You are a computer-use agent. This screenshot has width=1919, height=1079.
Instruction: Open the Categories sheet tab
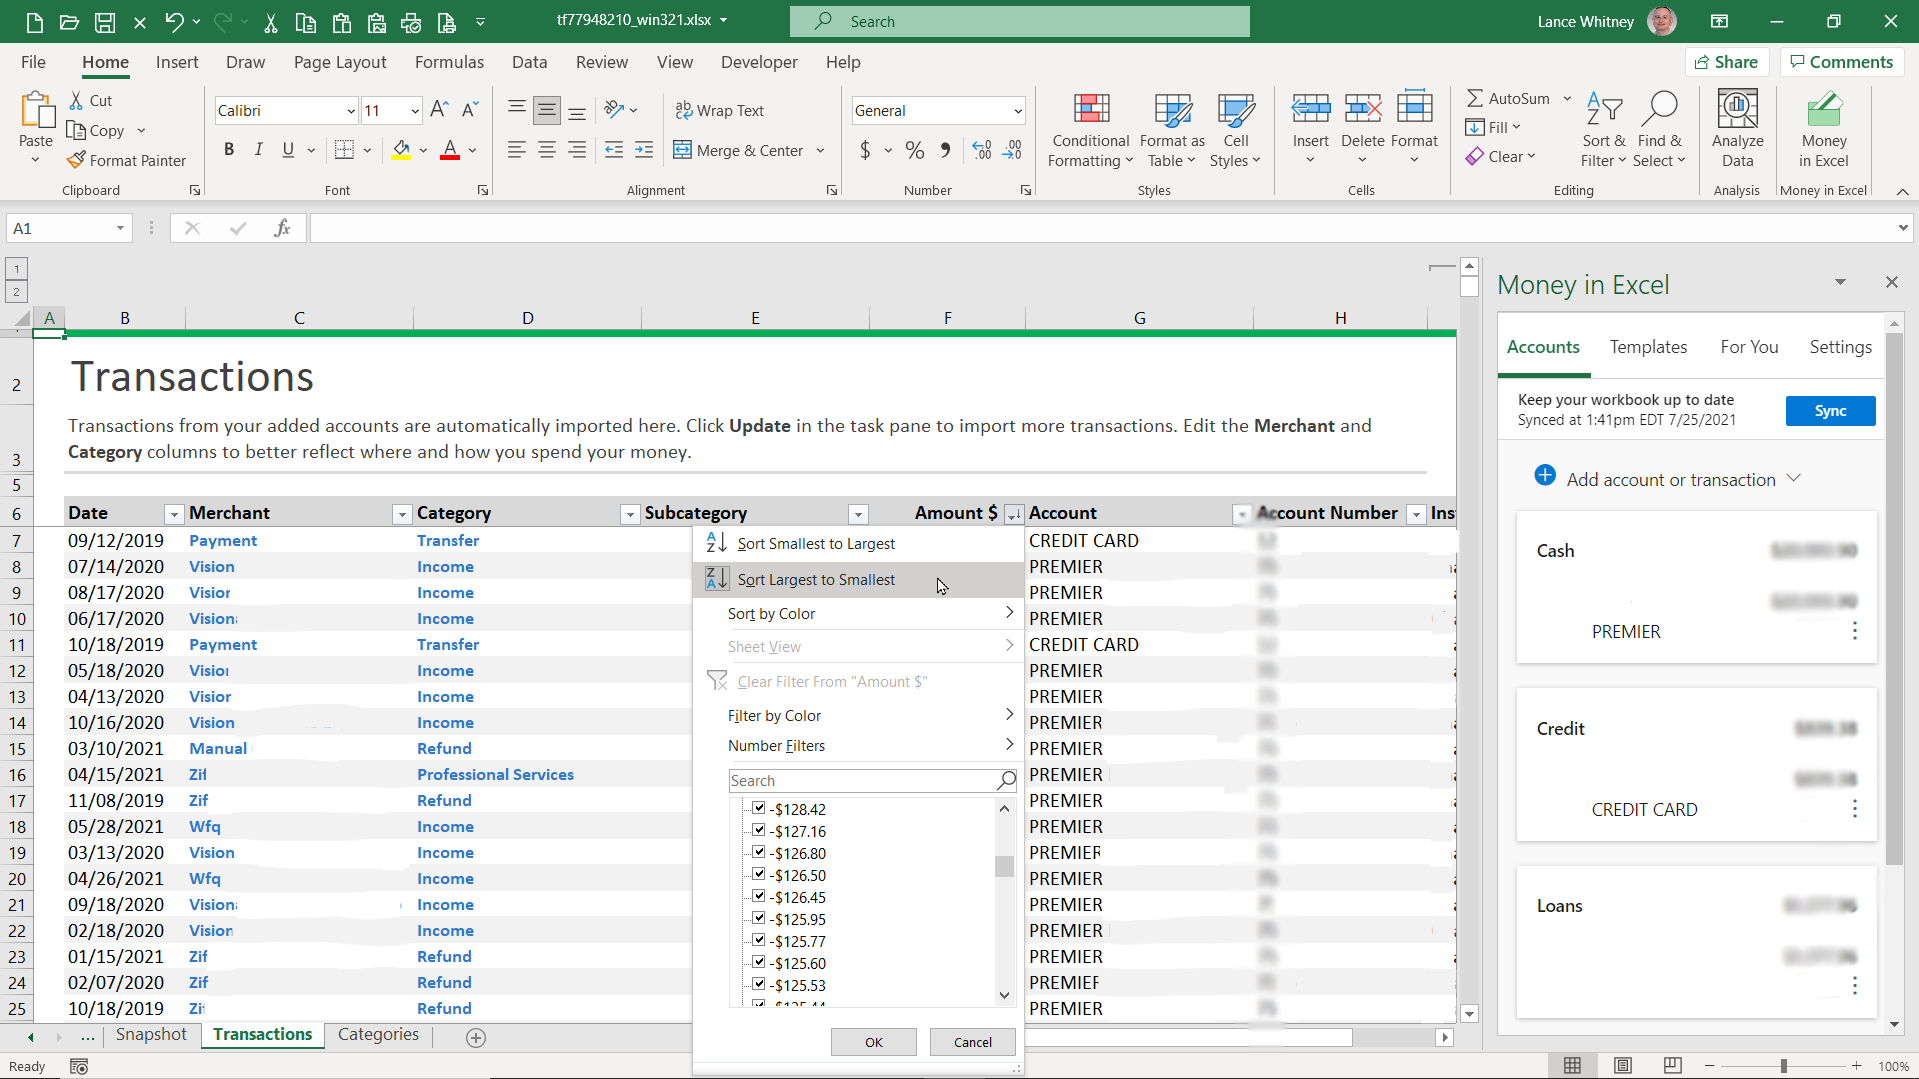click(x=378, y=1034)
